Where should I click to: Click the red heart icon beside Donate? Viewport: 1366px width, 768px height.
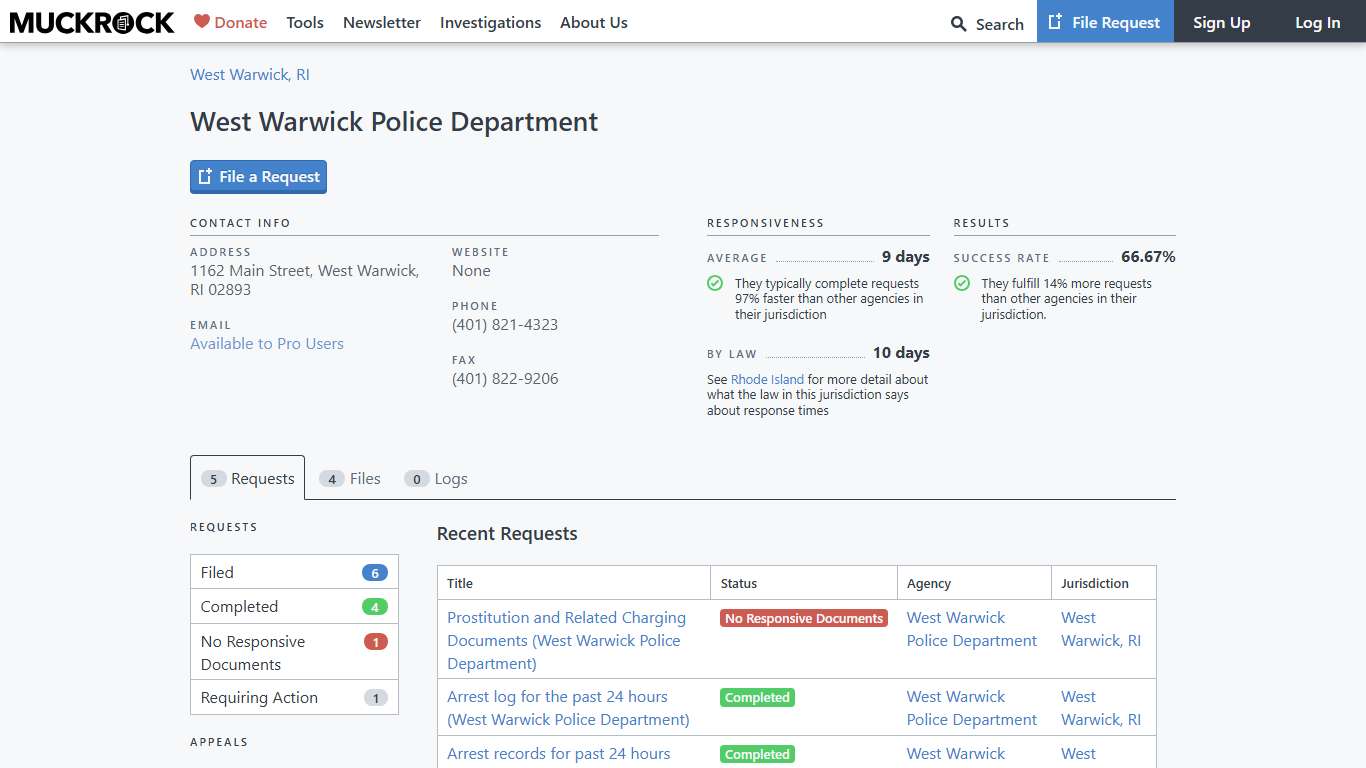click(203, 21)
